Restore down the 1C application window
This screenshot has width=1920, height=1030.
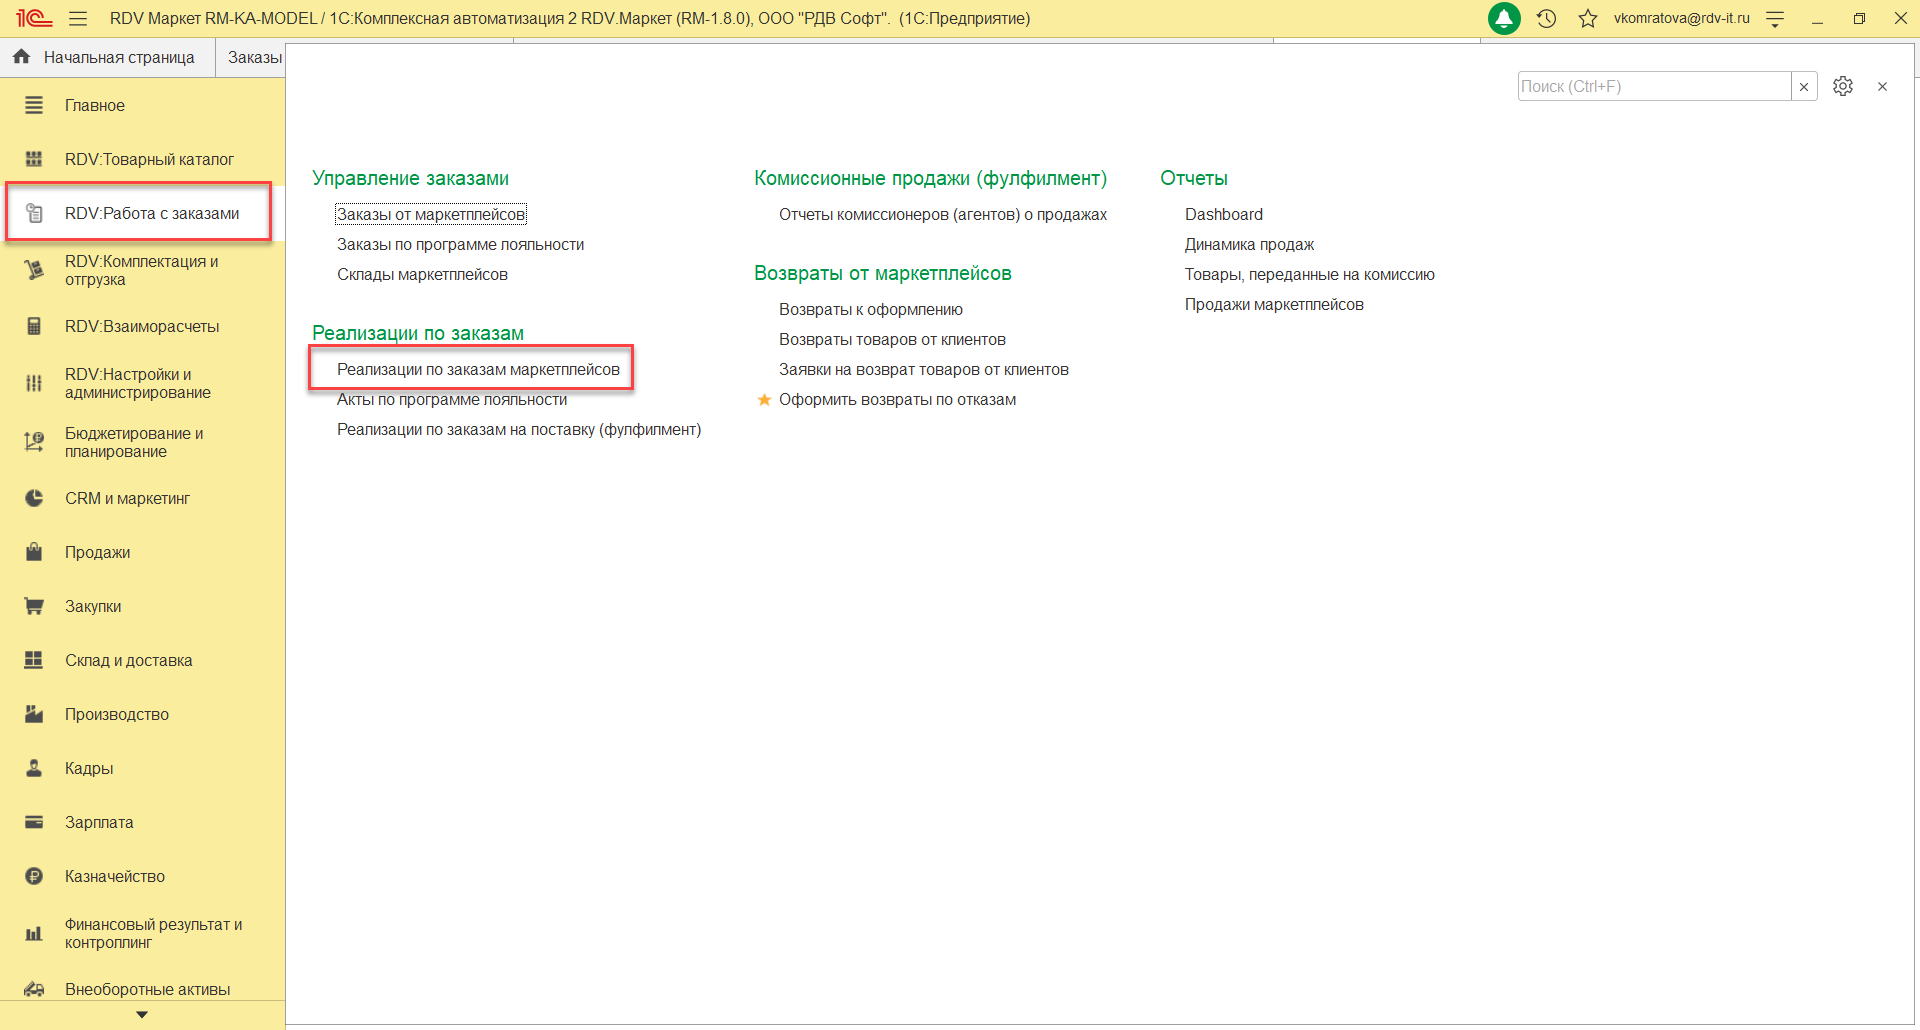click(1859, 18)
